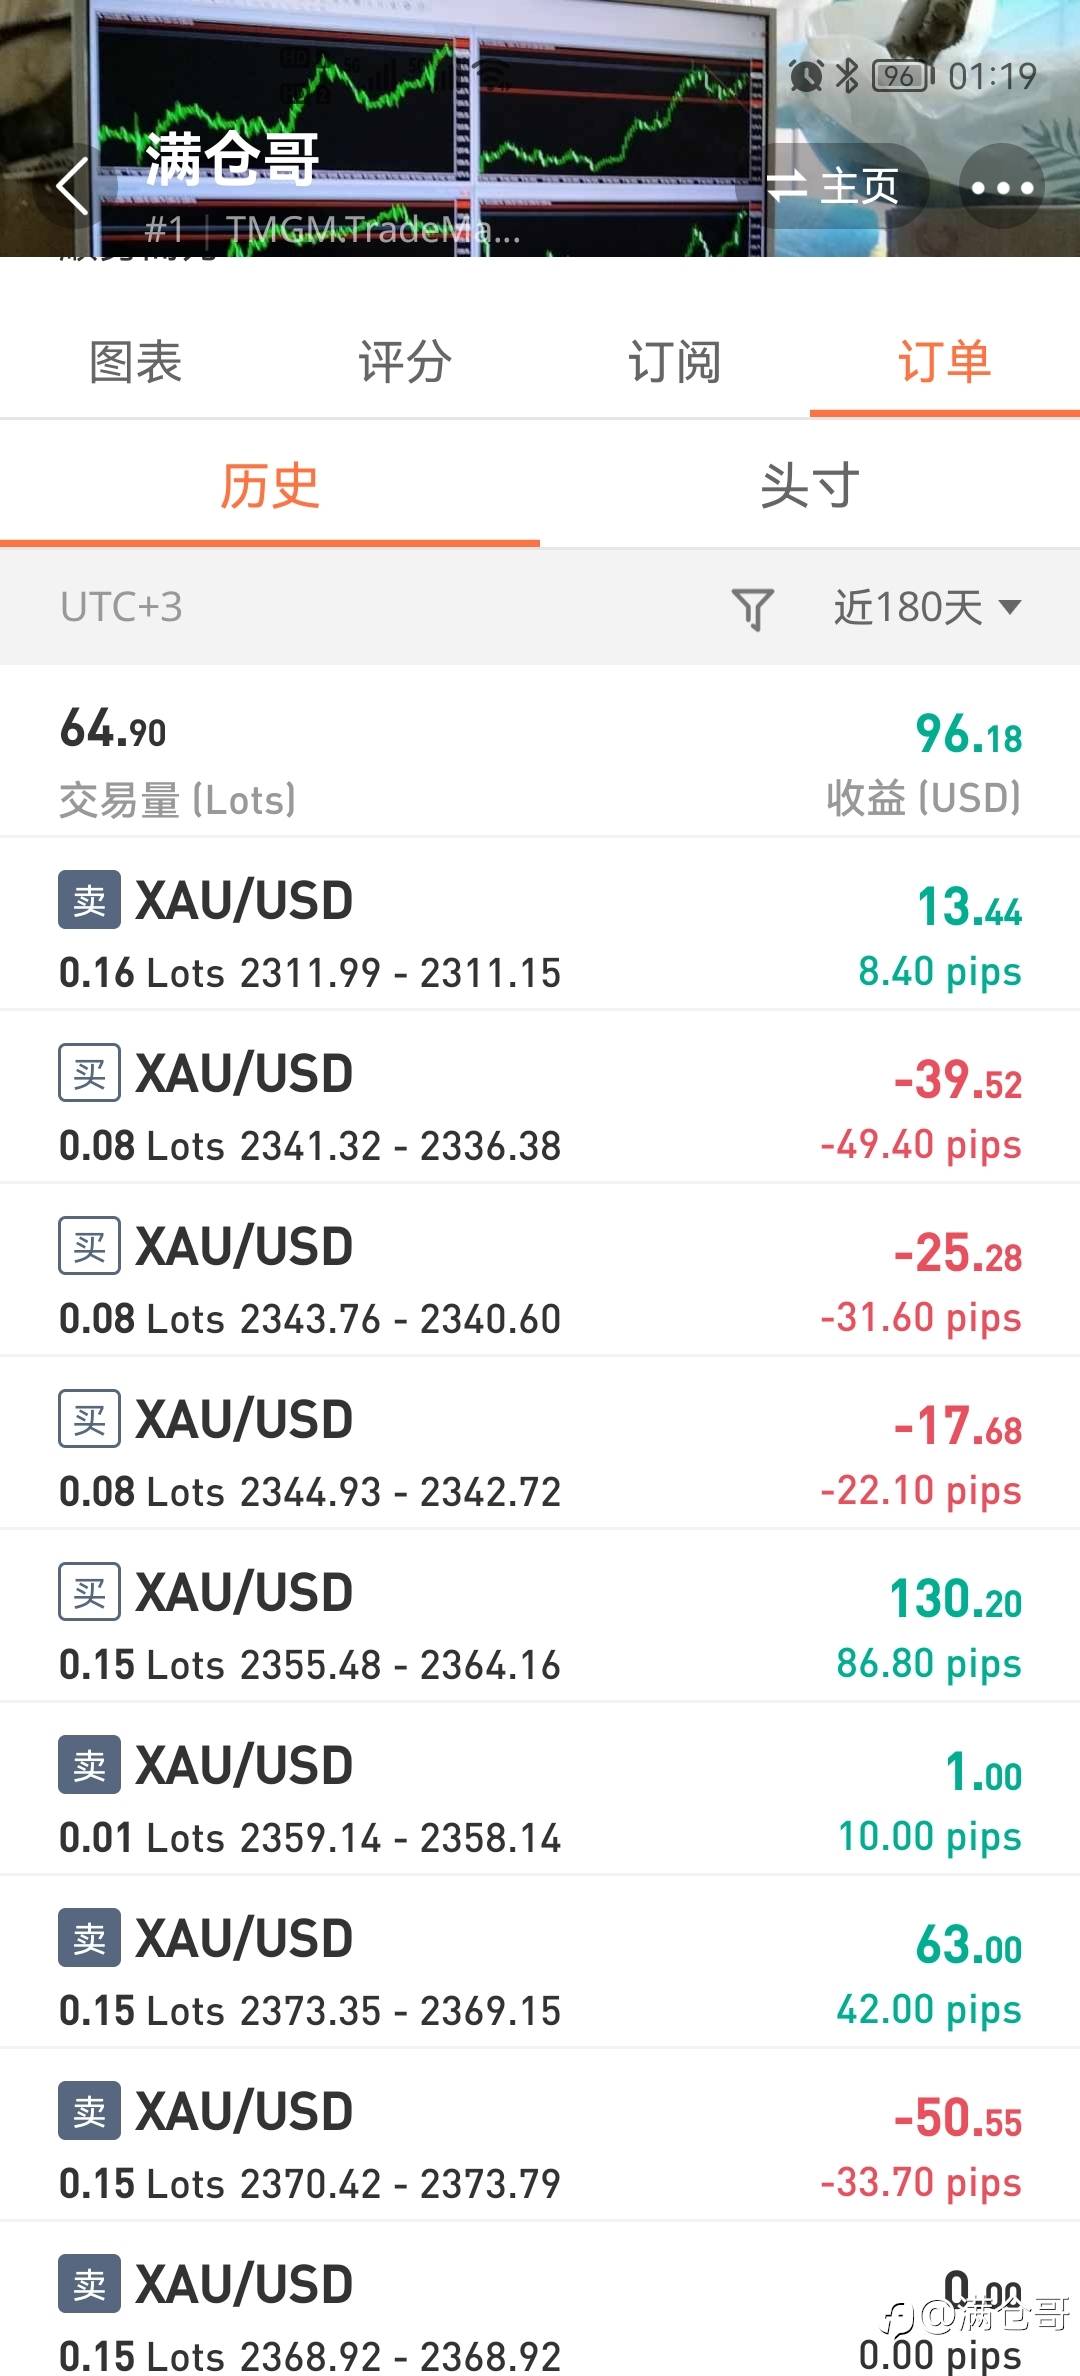Open the sell order with -50.55 loss

click(540, 2135)
